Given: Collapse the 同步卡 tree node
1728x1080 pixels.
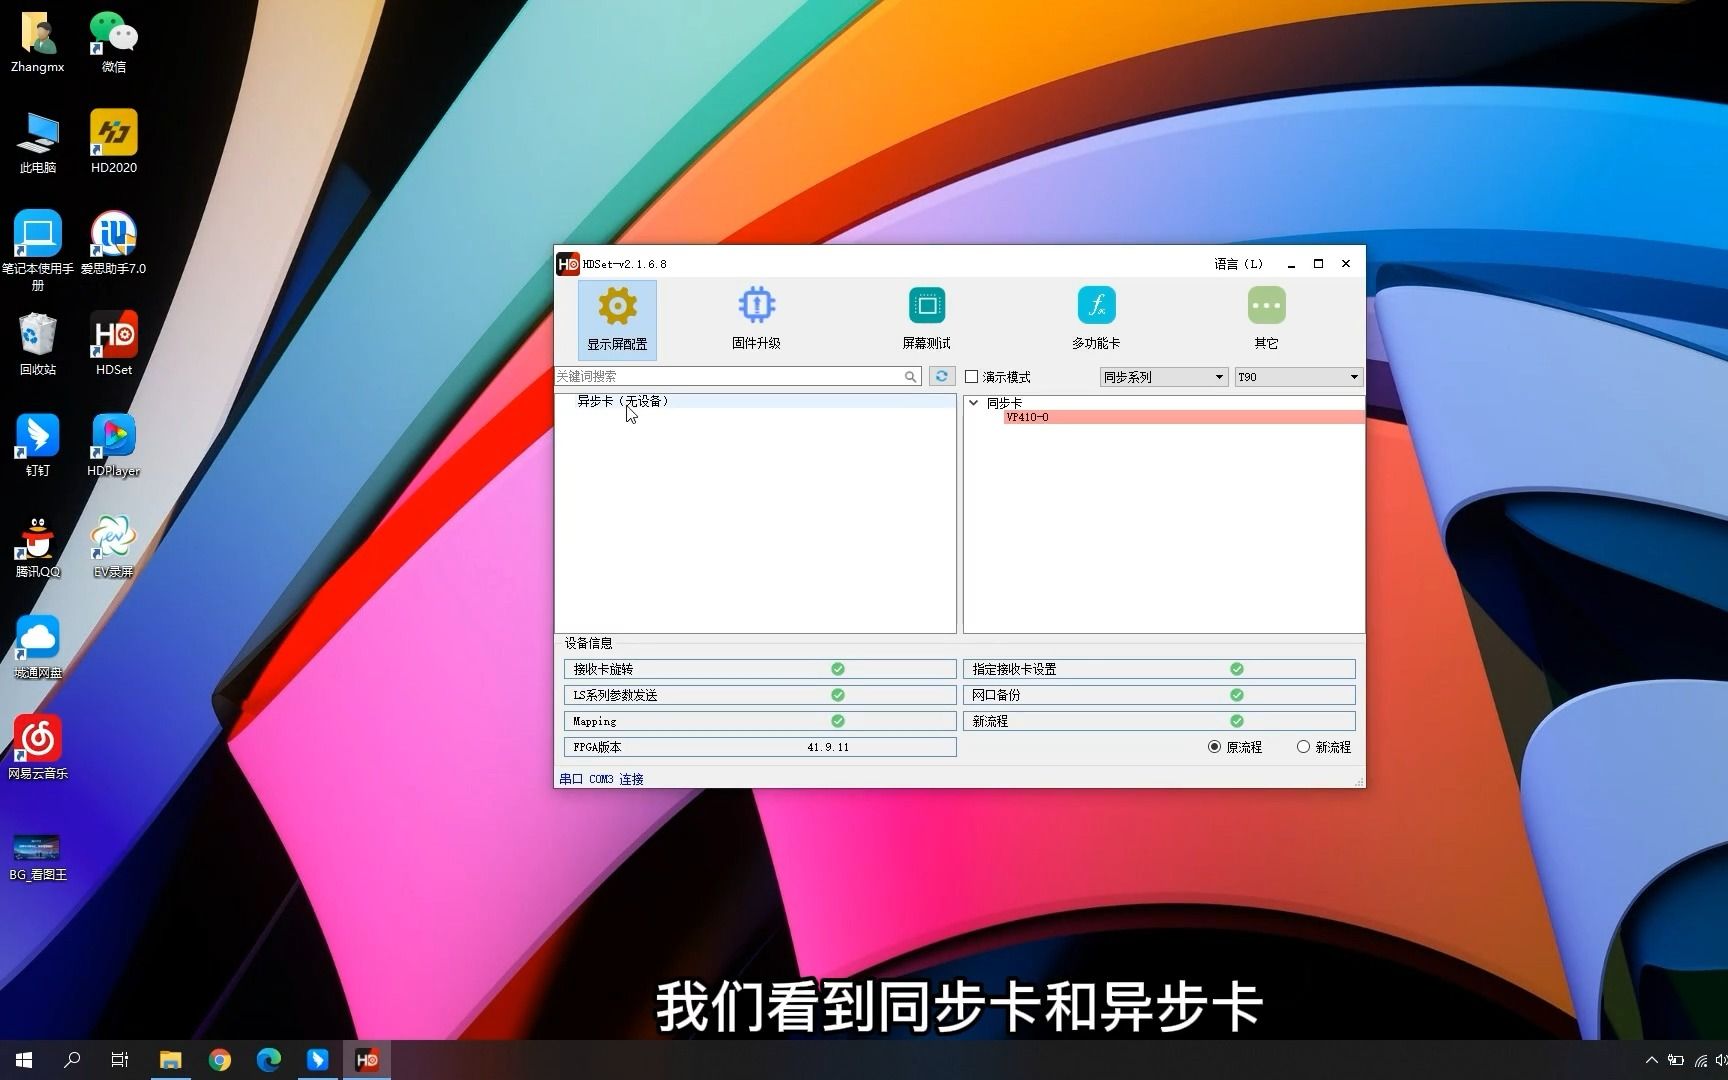Looking at the screenshot, I should tap(973, 402).
